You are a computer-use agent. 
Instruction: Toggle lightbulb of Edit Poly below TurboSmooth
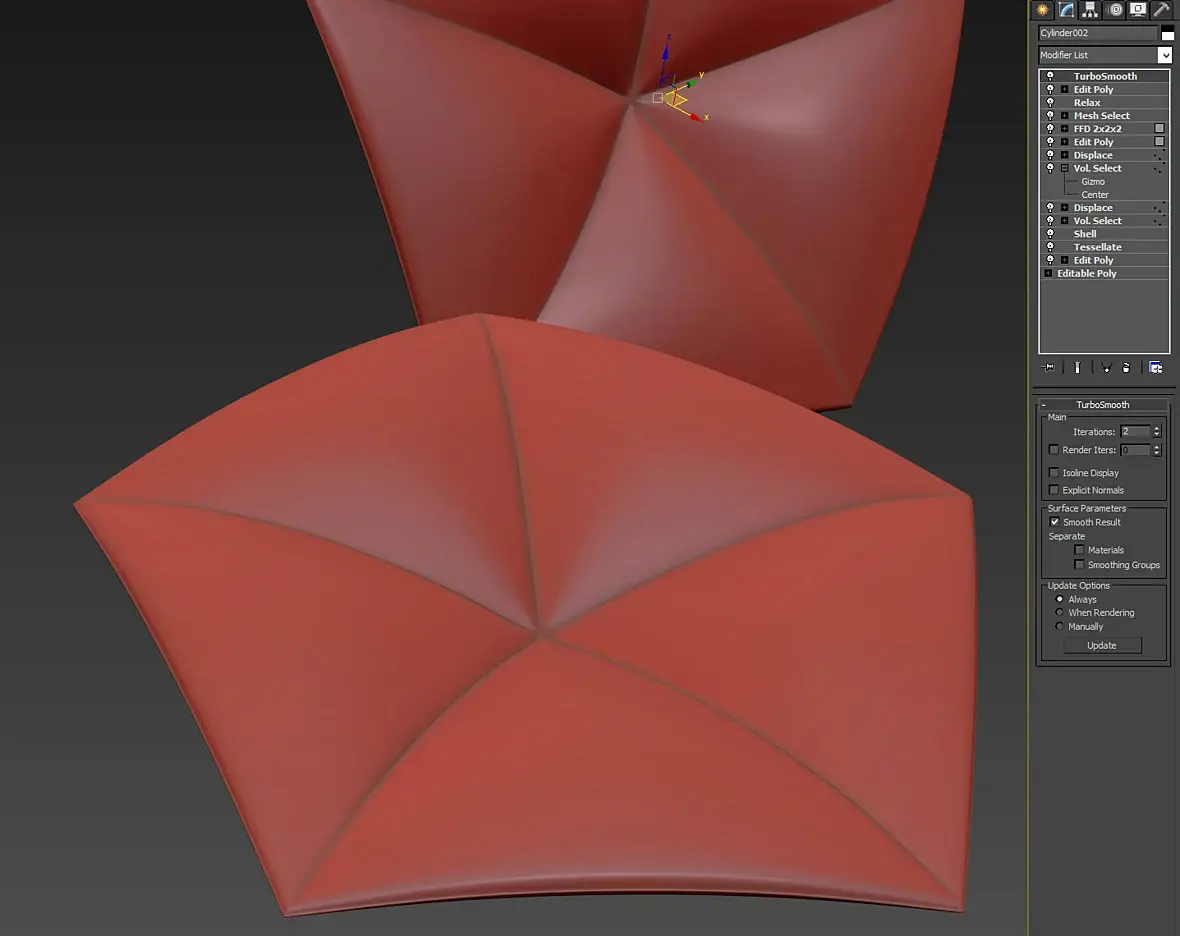(x=1051, y=89)
